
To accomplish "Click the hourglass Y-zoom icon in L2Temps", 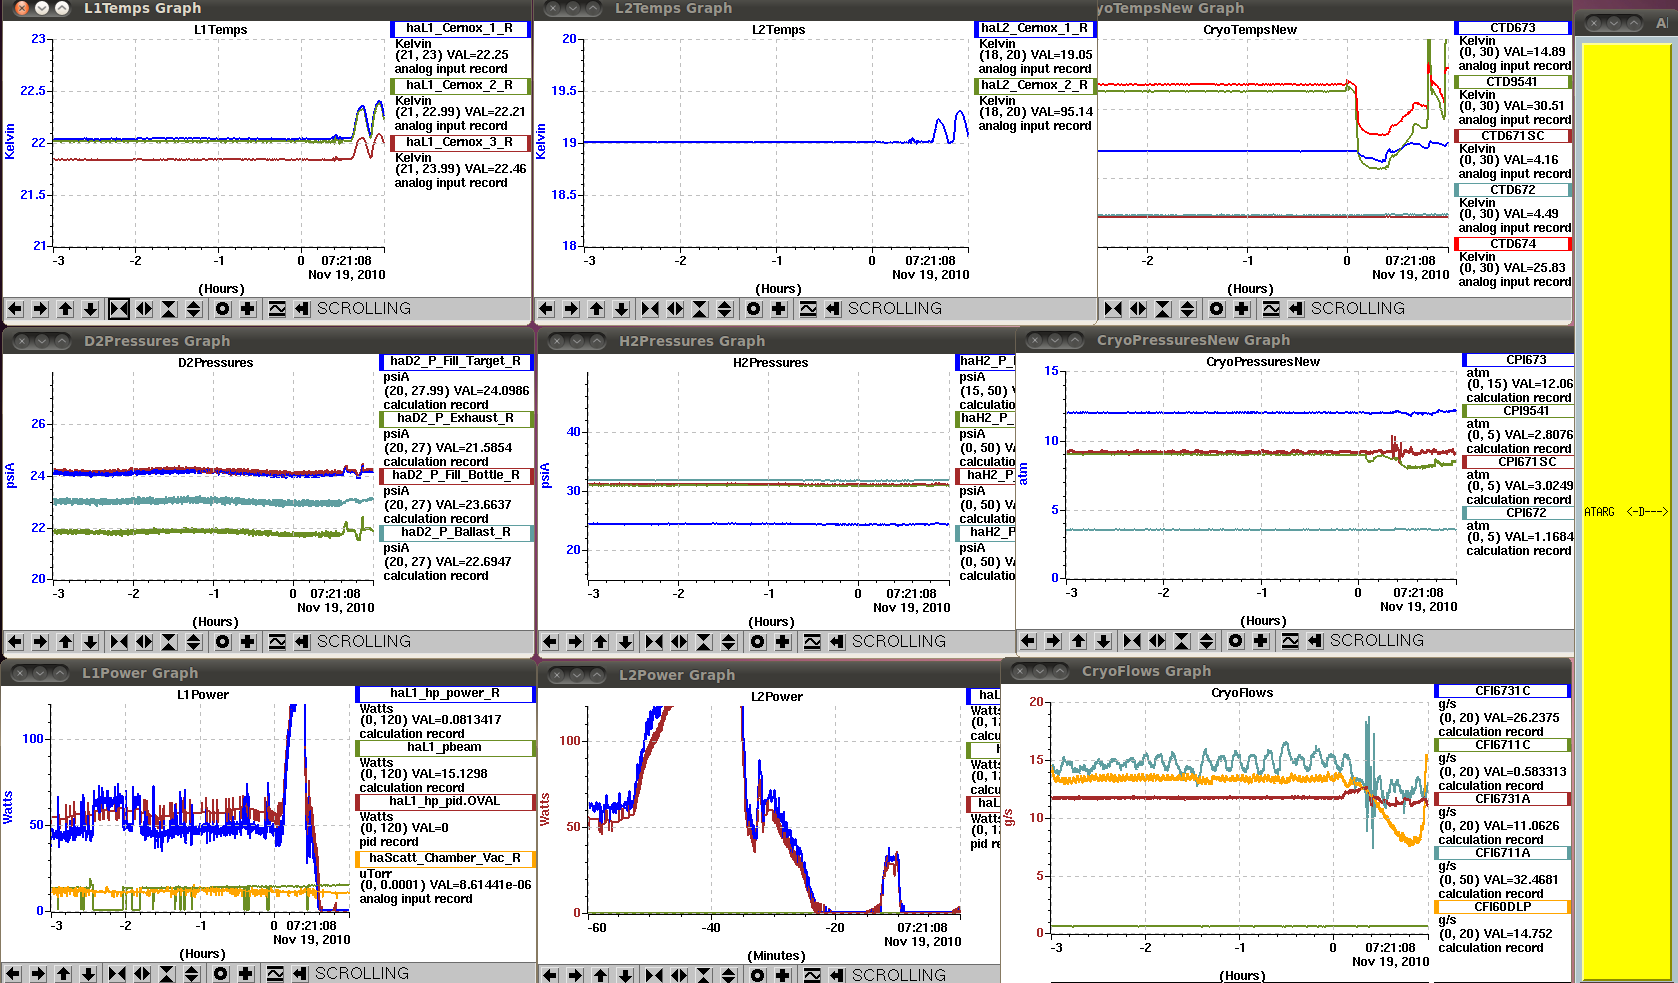I will coord(700,309).
